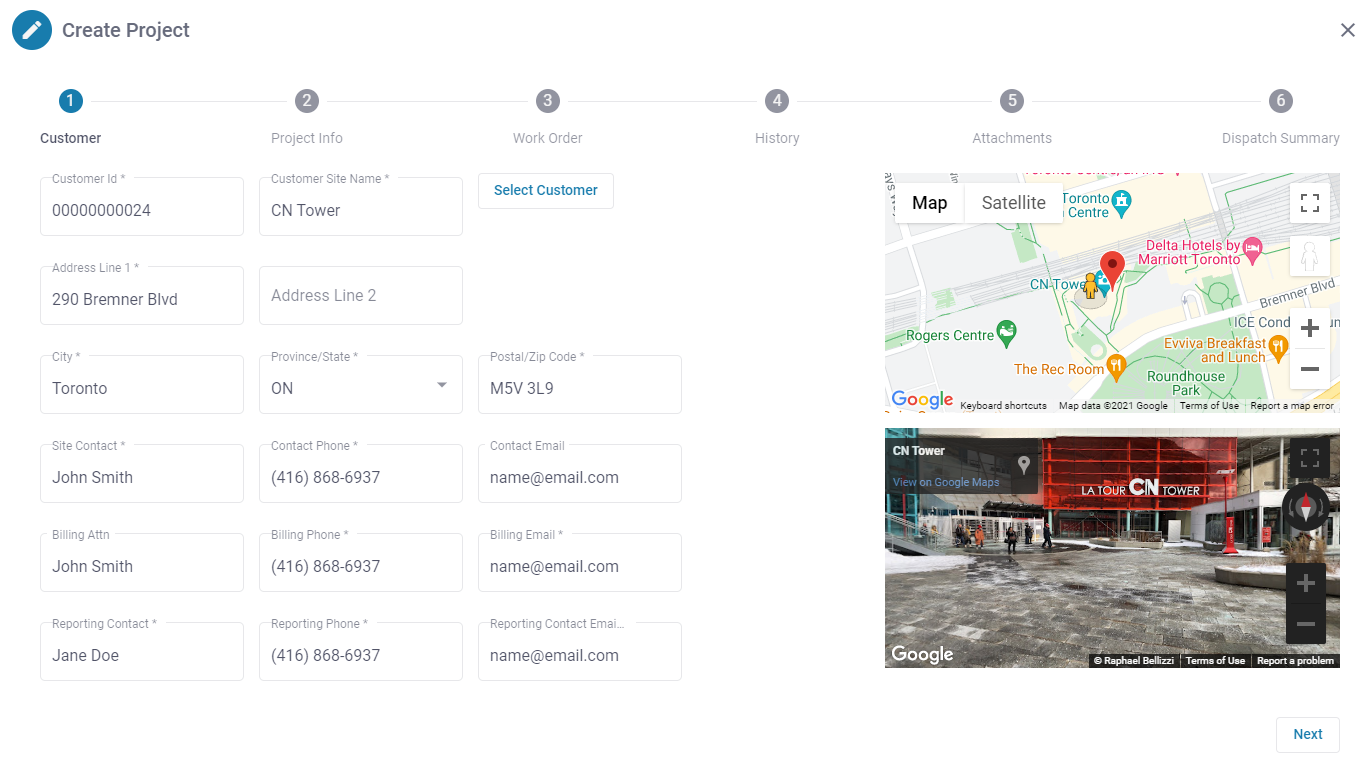Click the Address Line 1 field

tap(142, 296)
